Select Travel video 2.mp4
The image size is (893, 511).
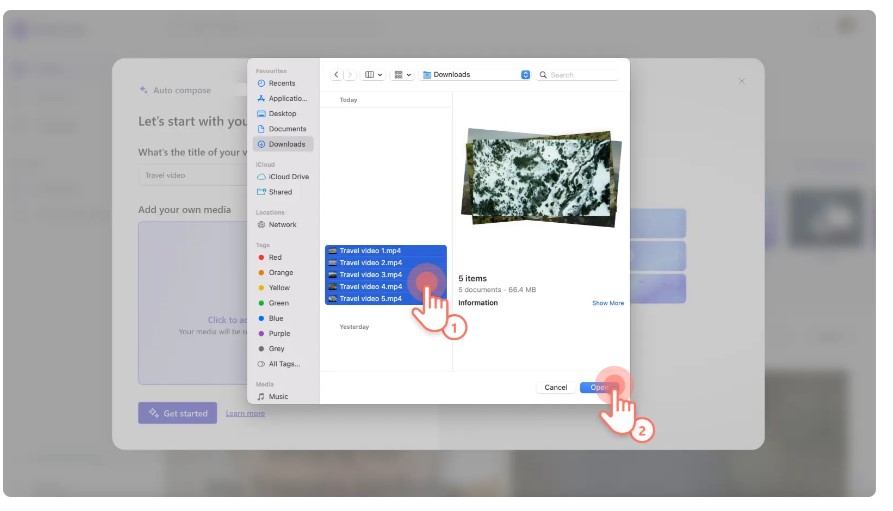click(386, 263)
